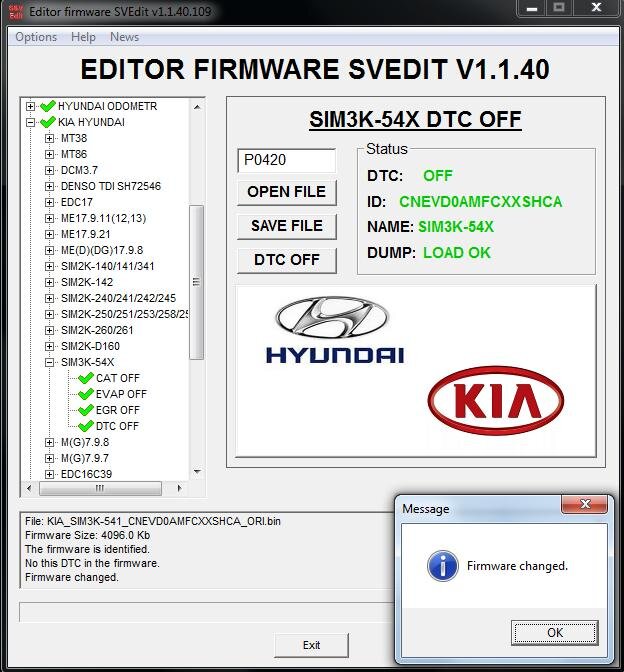
Task: Click the Hyundai logo image
Action: pyautogui.click(x=334, y=330)
